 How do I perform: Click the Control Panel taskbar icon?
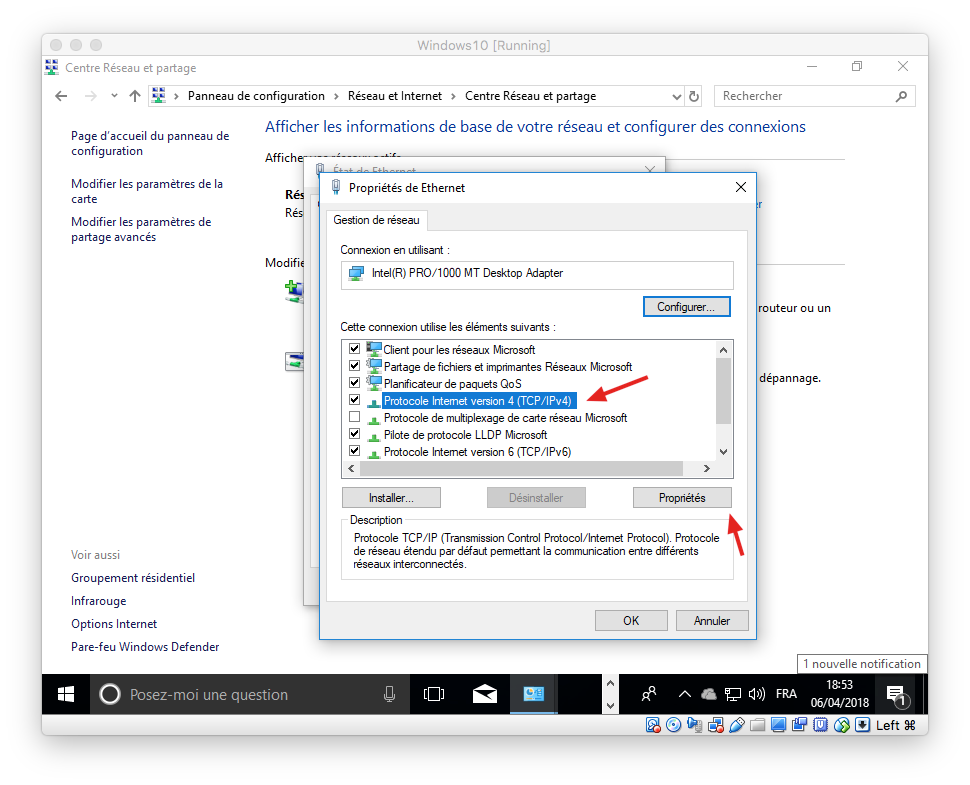click(534, 694)
